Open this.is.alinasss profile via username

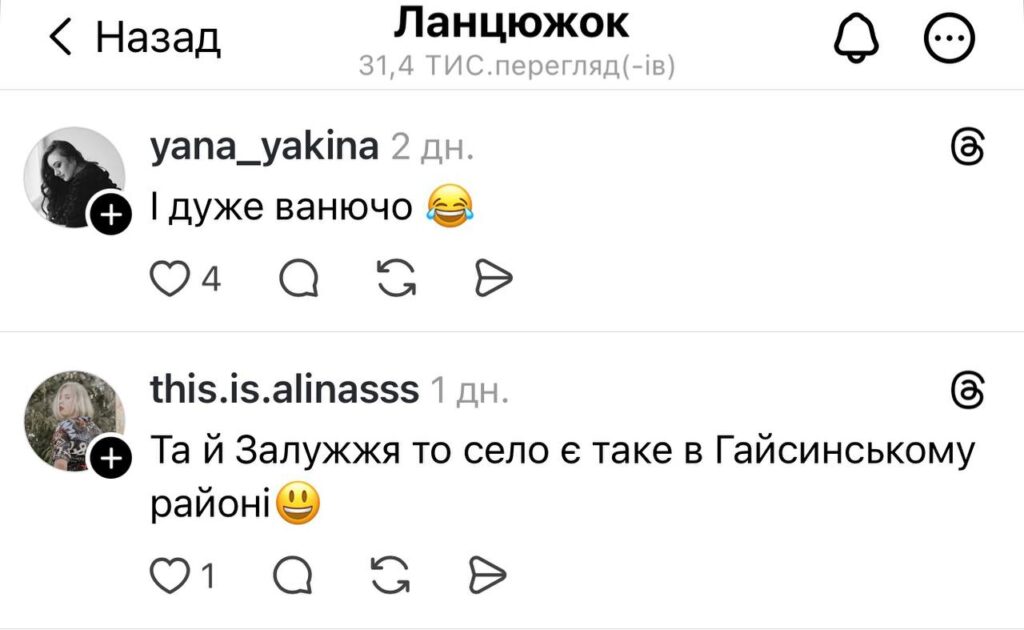pyautogui.click(x=284, y=390)
